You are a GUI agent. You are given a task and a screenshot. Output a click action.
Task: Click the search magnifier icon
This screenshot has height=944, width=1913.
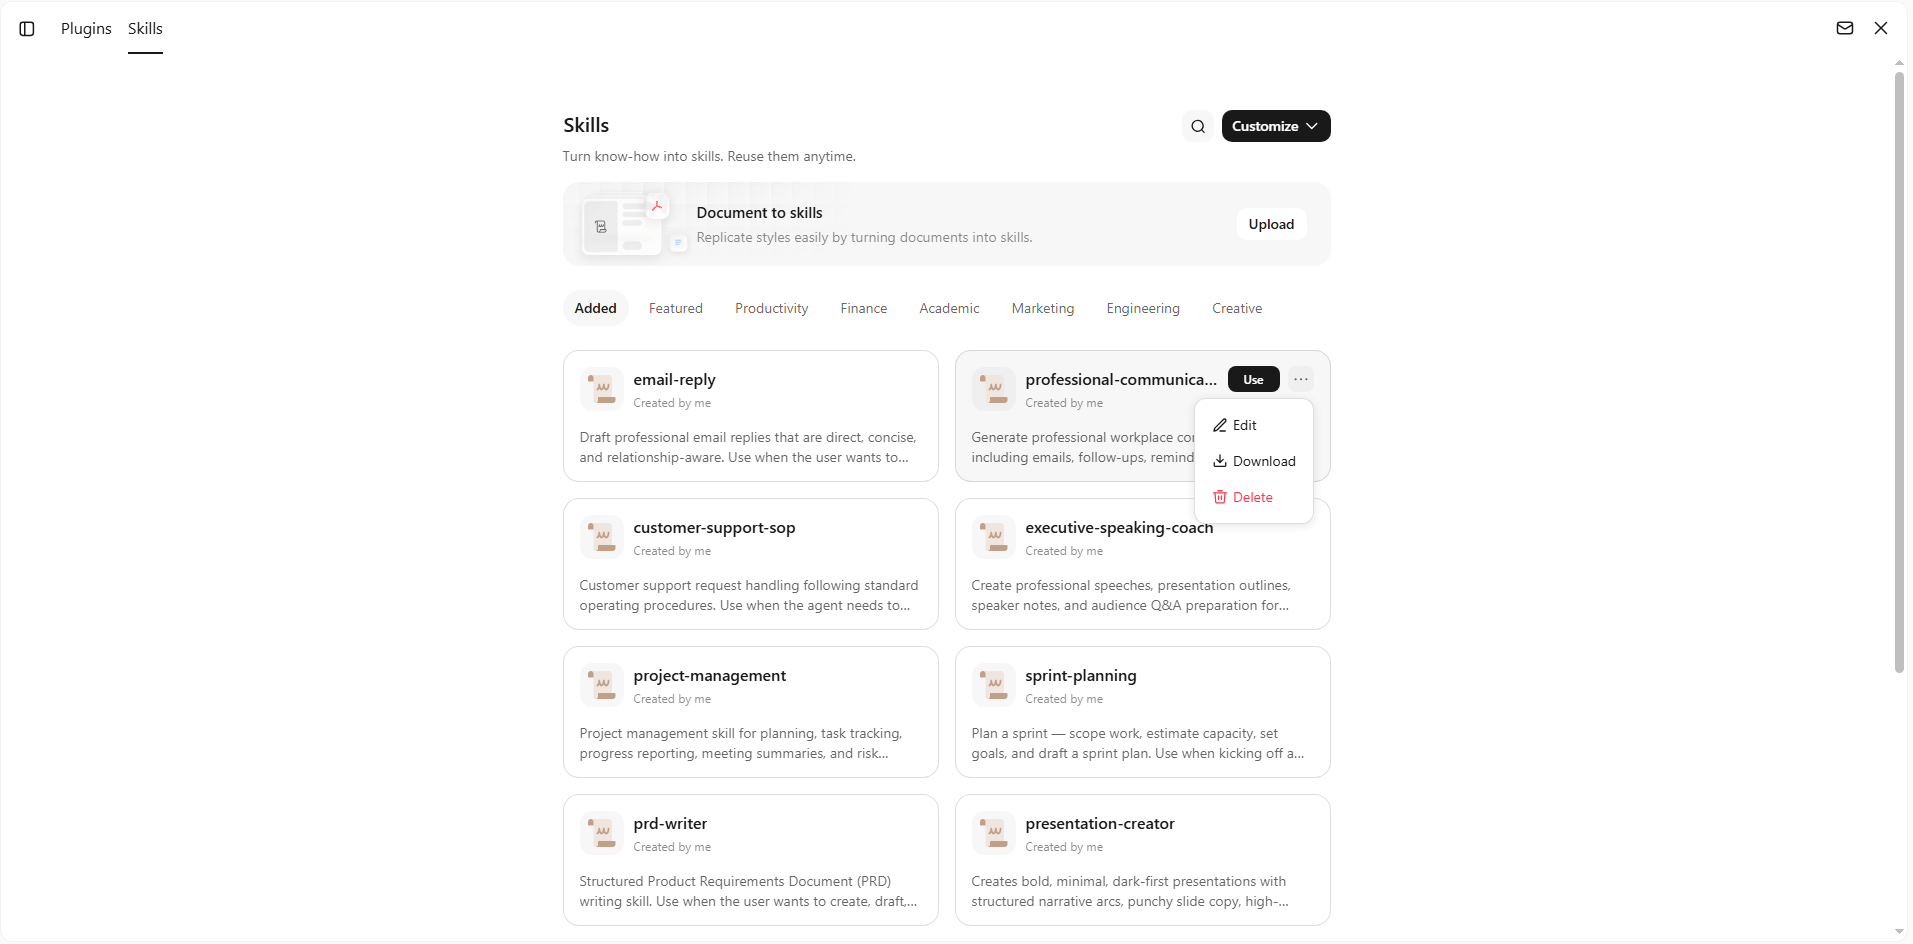(x=1198, y=126)
